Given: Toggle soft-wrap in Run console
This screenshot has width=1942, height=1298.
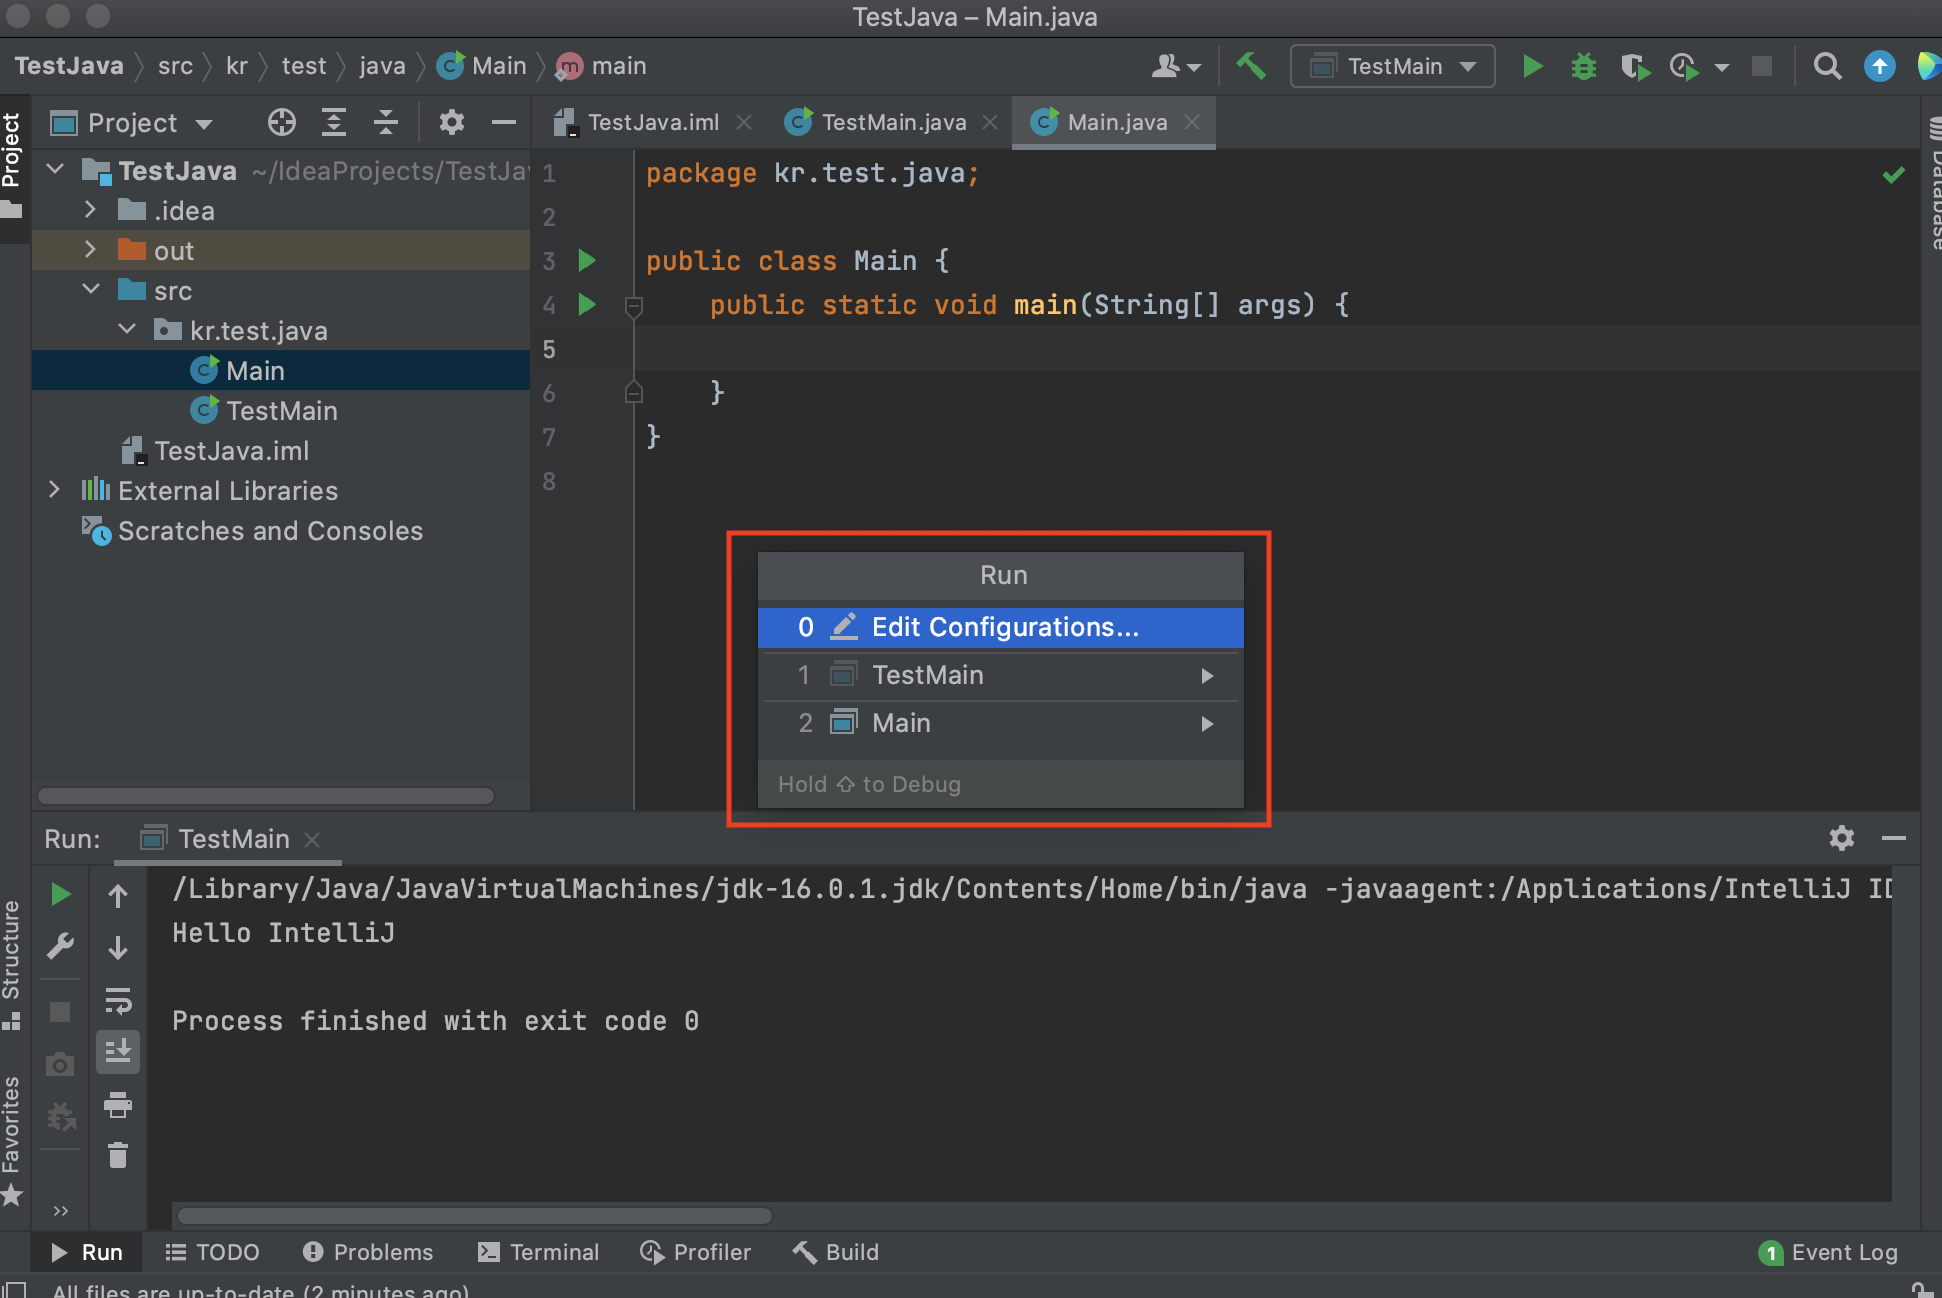Looking at the screenshot, I should pyautogui.click(x=118, y=1000).
